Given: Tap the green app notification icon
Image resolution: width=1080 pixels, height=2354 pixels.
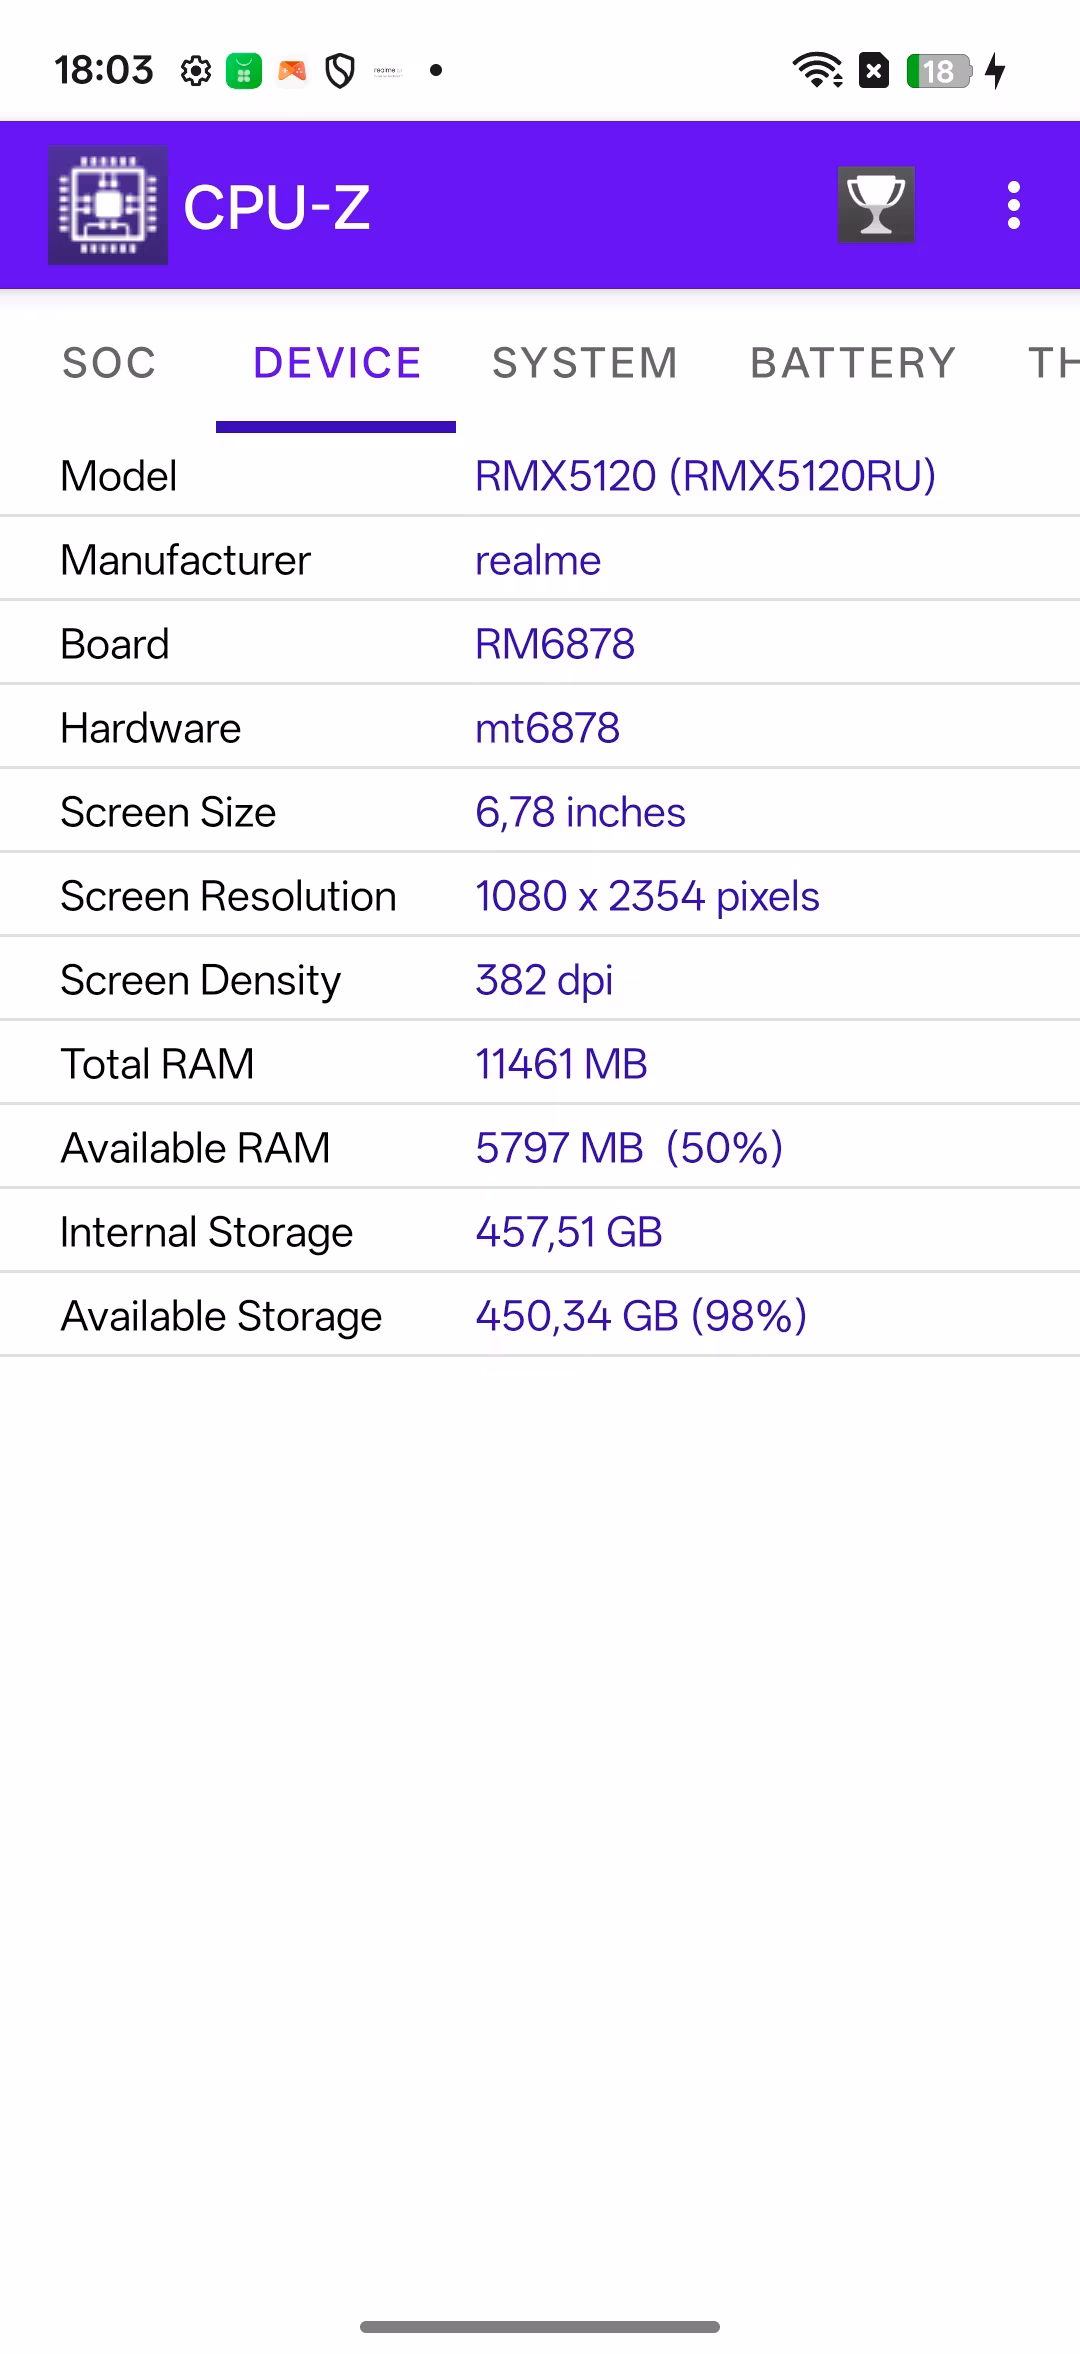Looking at the screenshot, I should (x=244, y=71).
